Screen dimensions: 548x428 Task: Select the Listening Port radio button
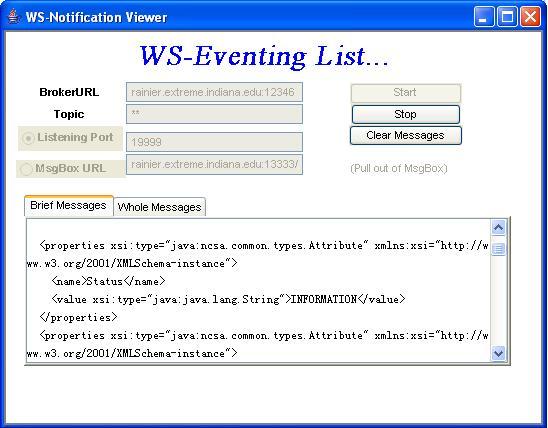pos(28,138)
